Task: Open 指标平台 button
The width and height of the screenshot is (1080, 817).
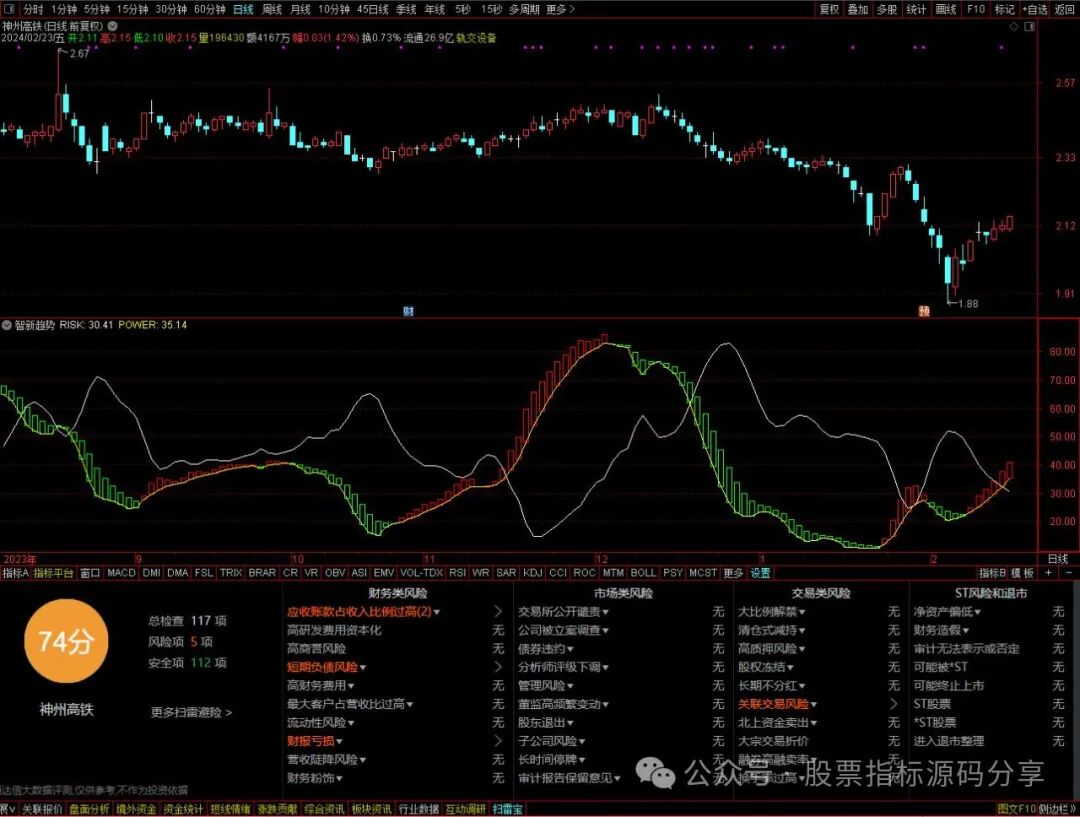Action: [53, 572]
